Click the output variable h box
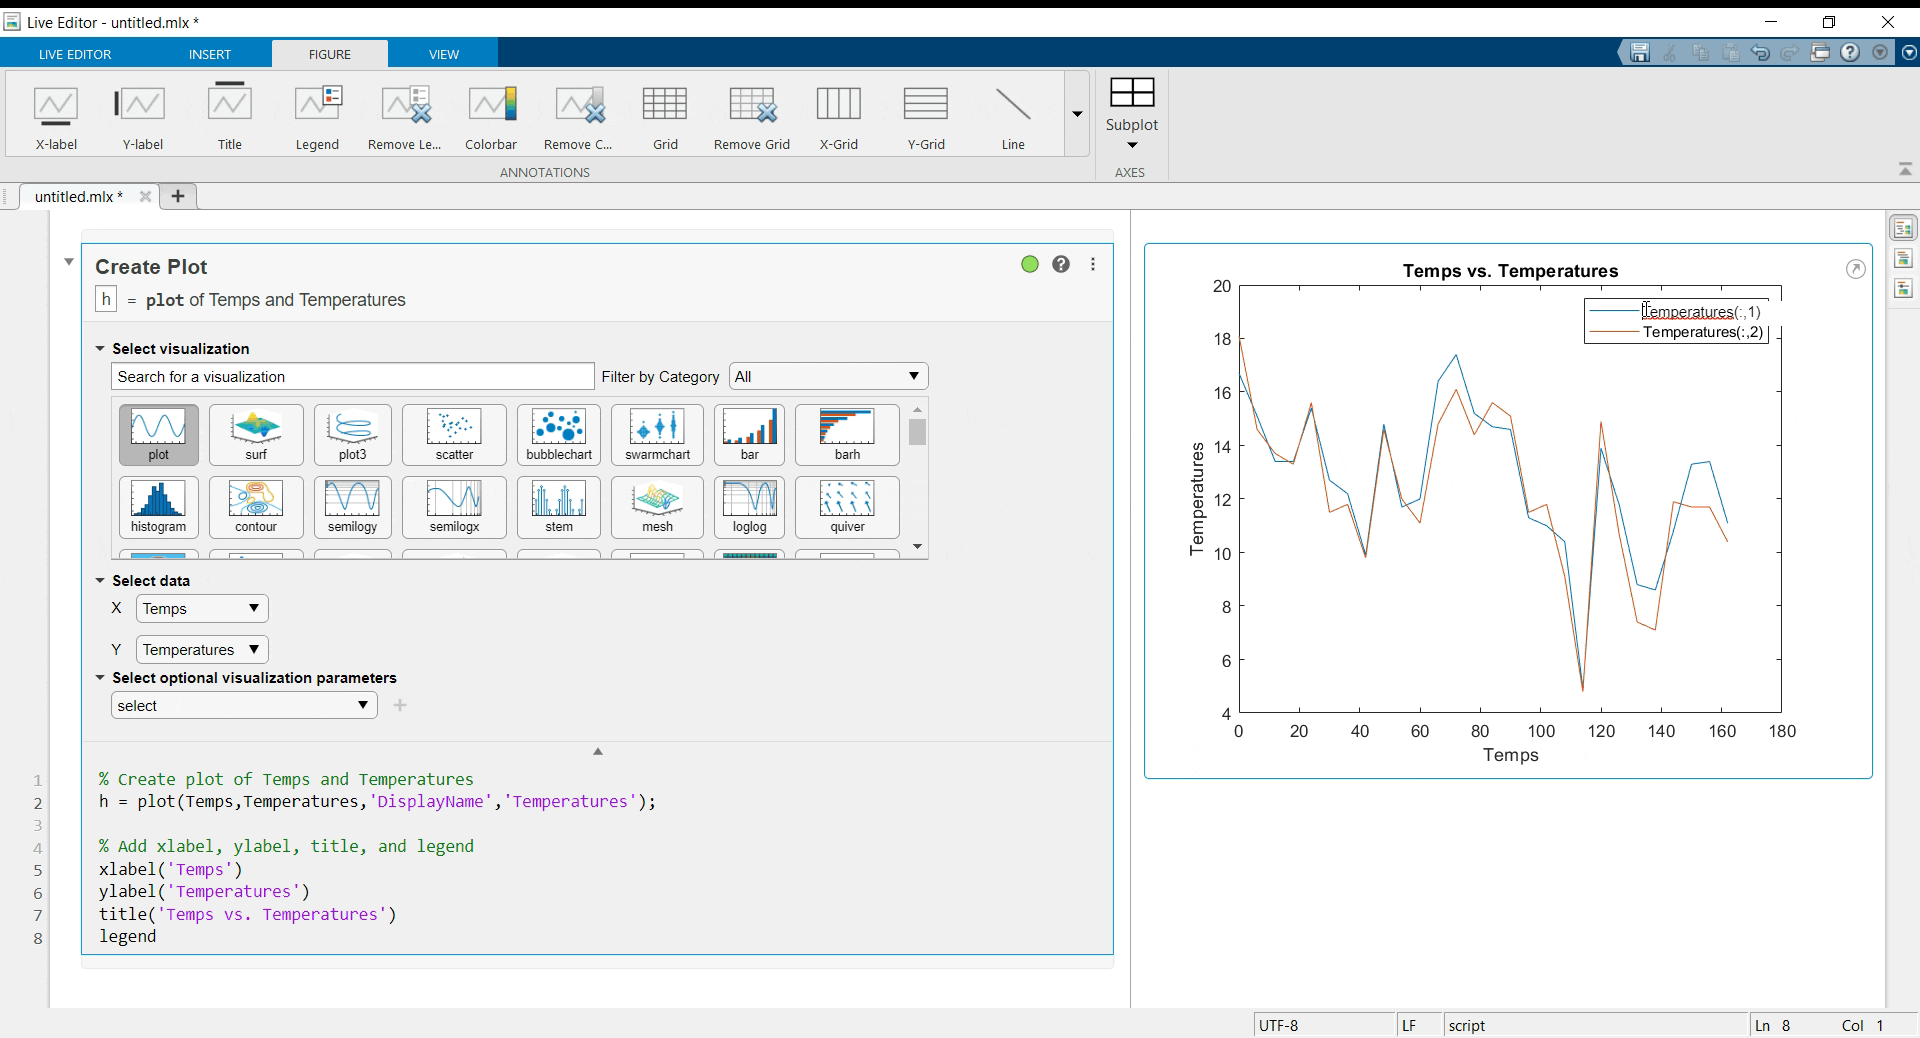The height and width of the screenshot is (1038, 1920). (x=106, y=299)
